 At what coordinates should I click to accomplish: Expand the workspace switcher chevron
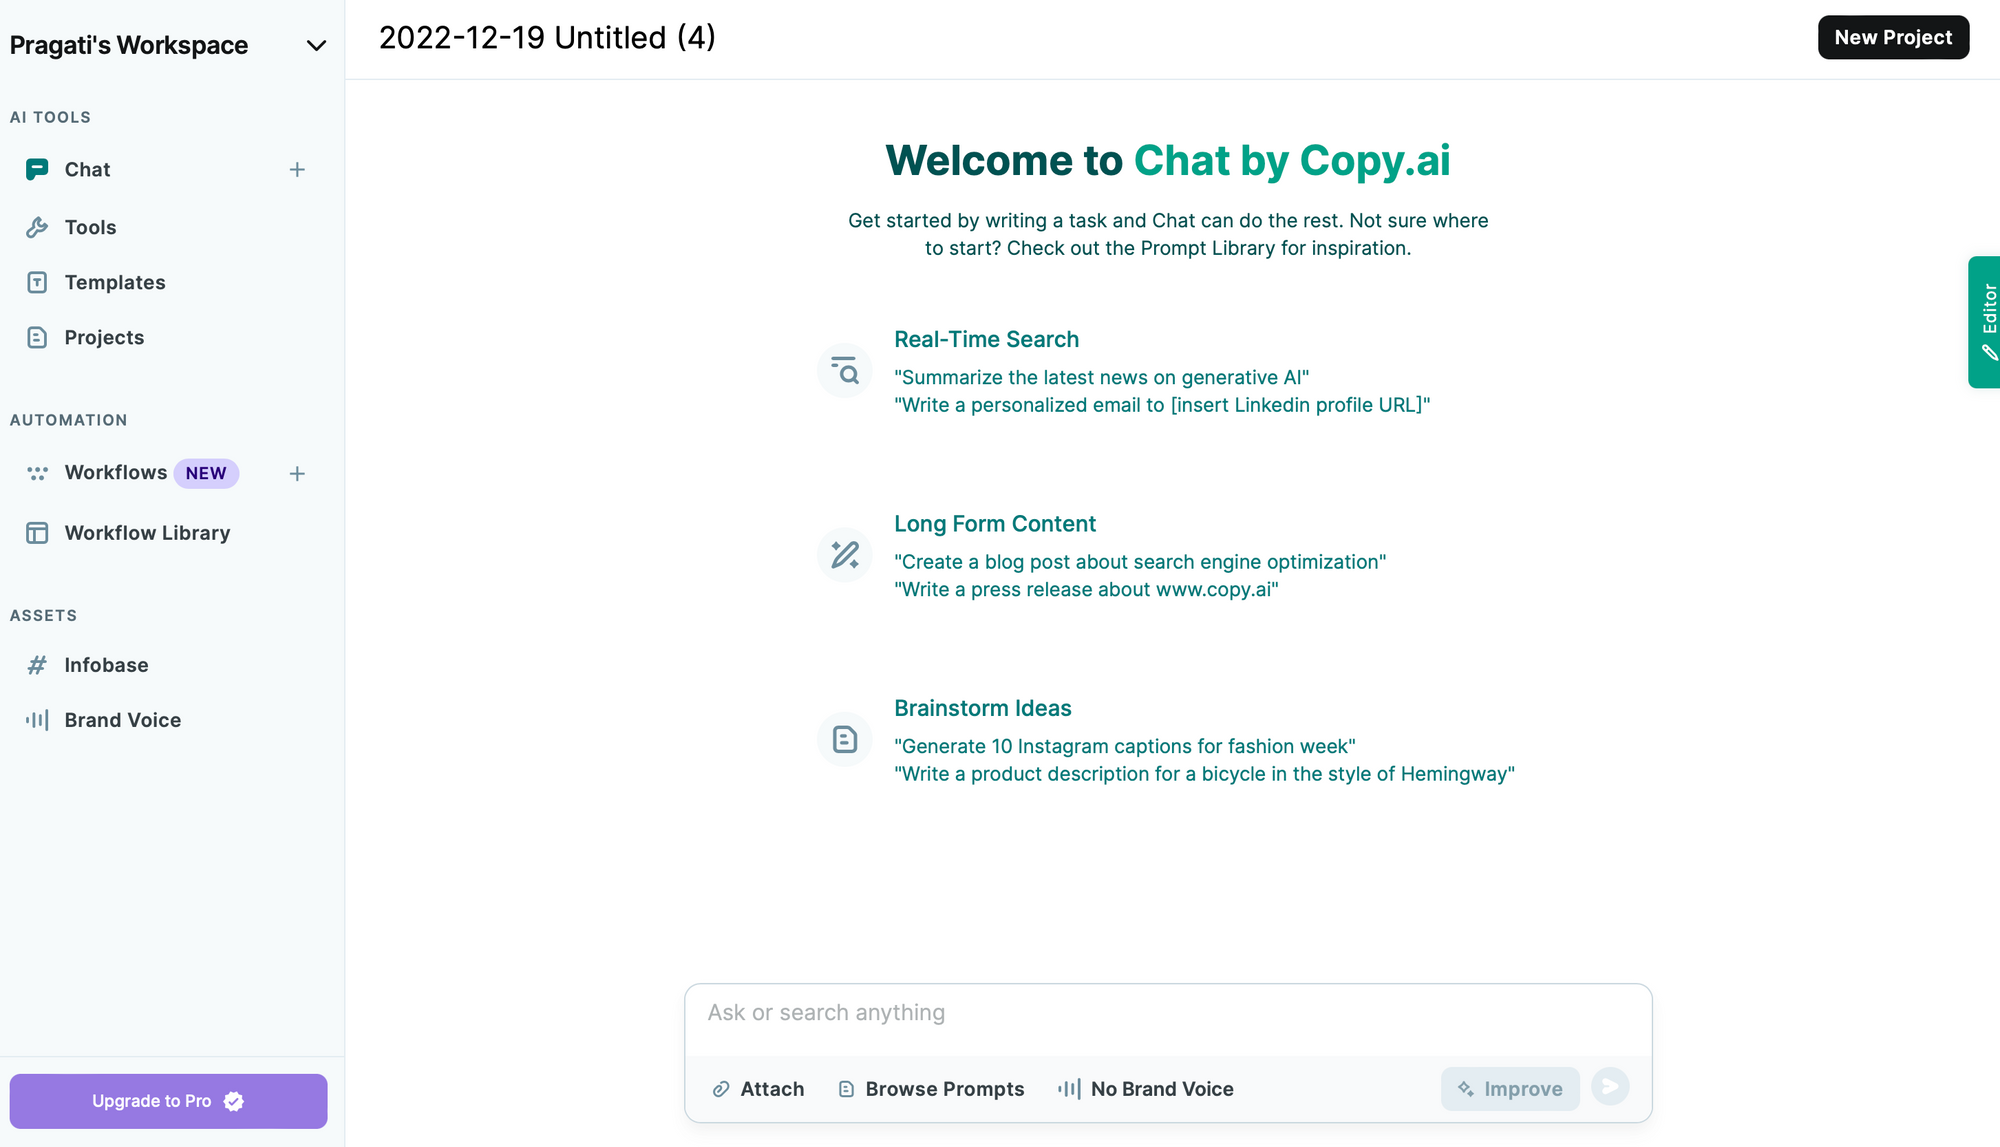314,45
